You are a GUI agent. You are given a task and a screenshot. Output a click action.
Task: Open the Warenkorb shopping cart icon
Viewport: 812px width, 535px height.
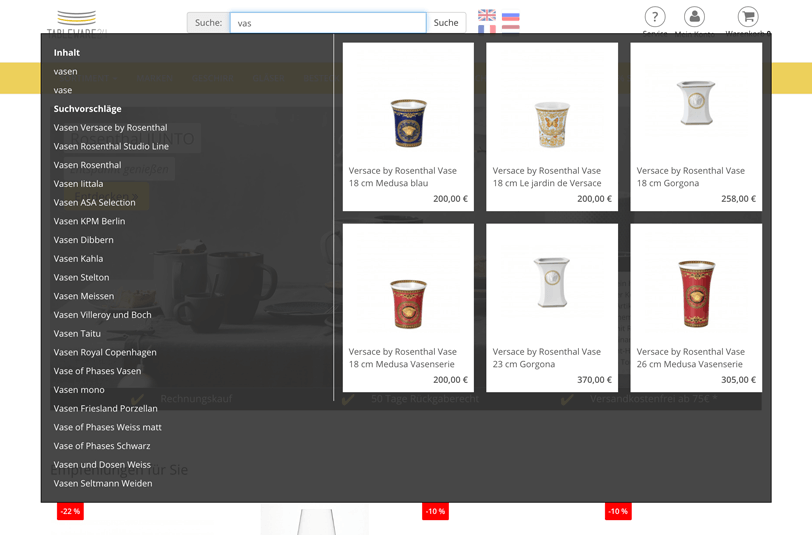[748, 17]
